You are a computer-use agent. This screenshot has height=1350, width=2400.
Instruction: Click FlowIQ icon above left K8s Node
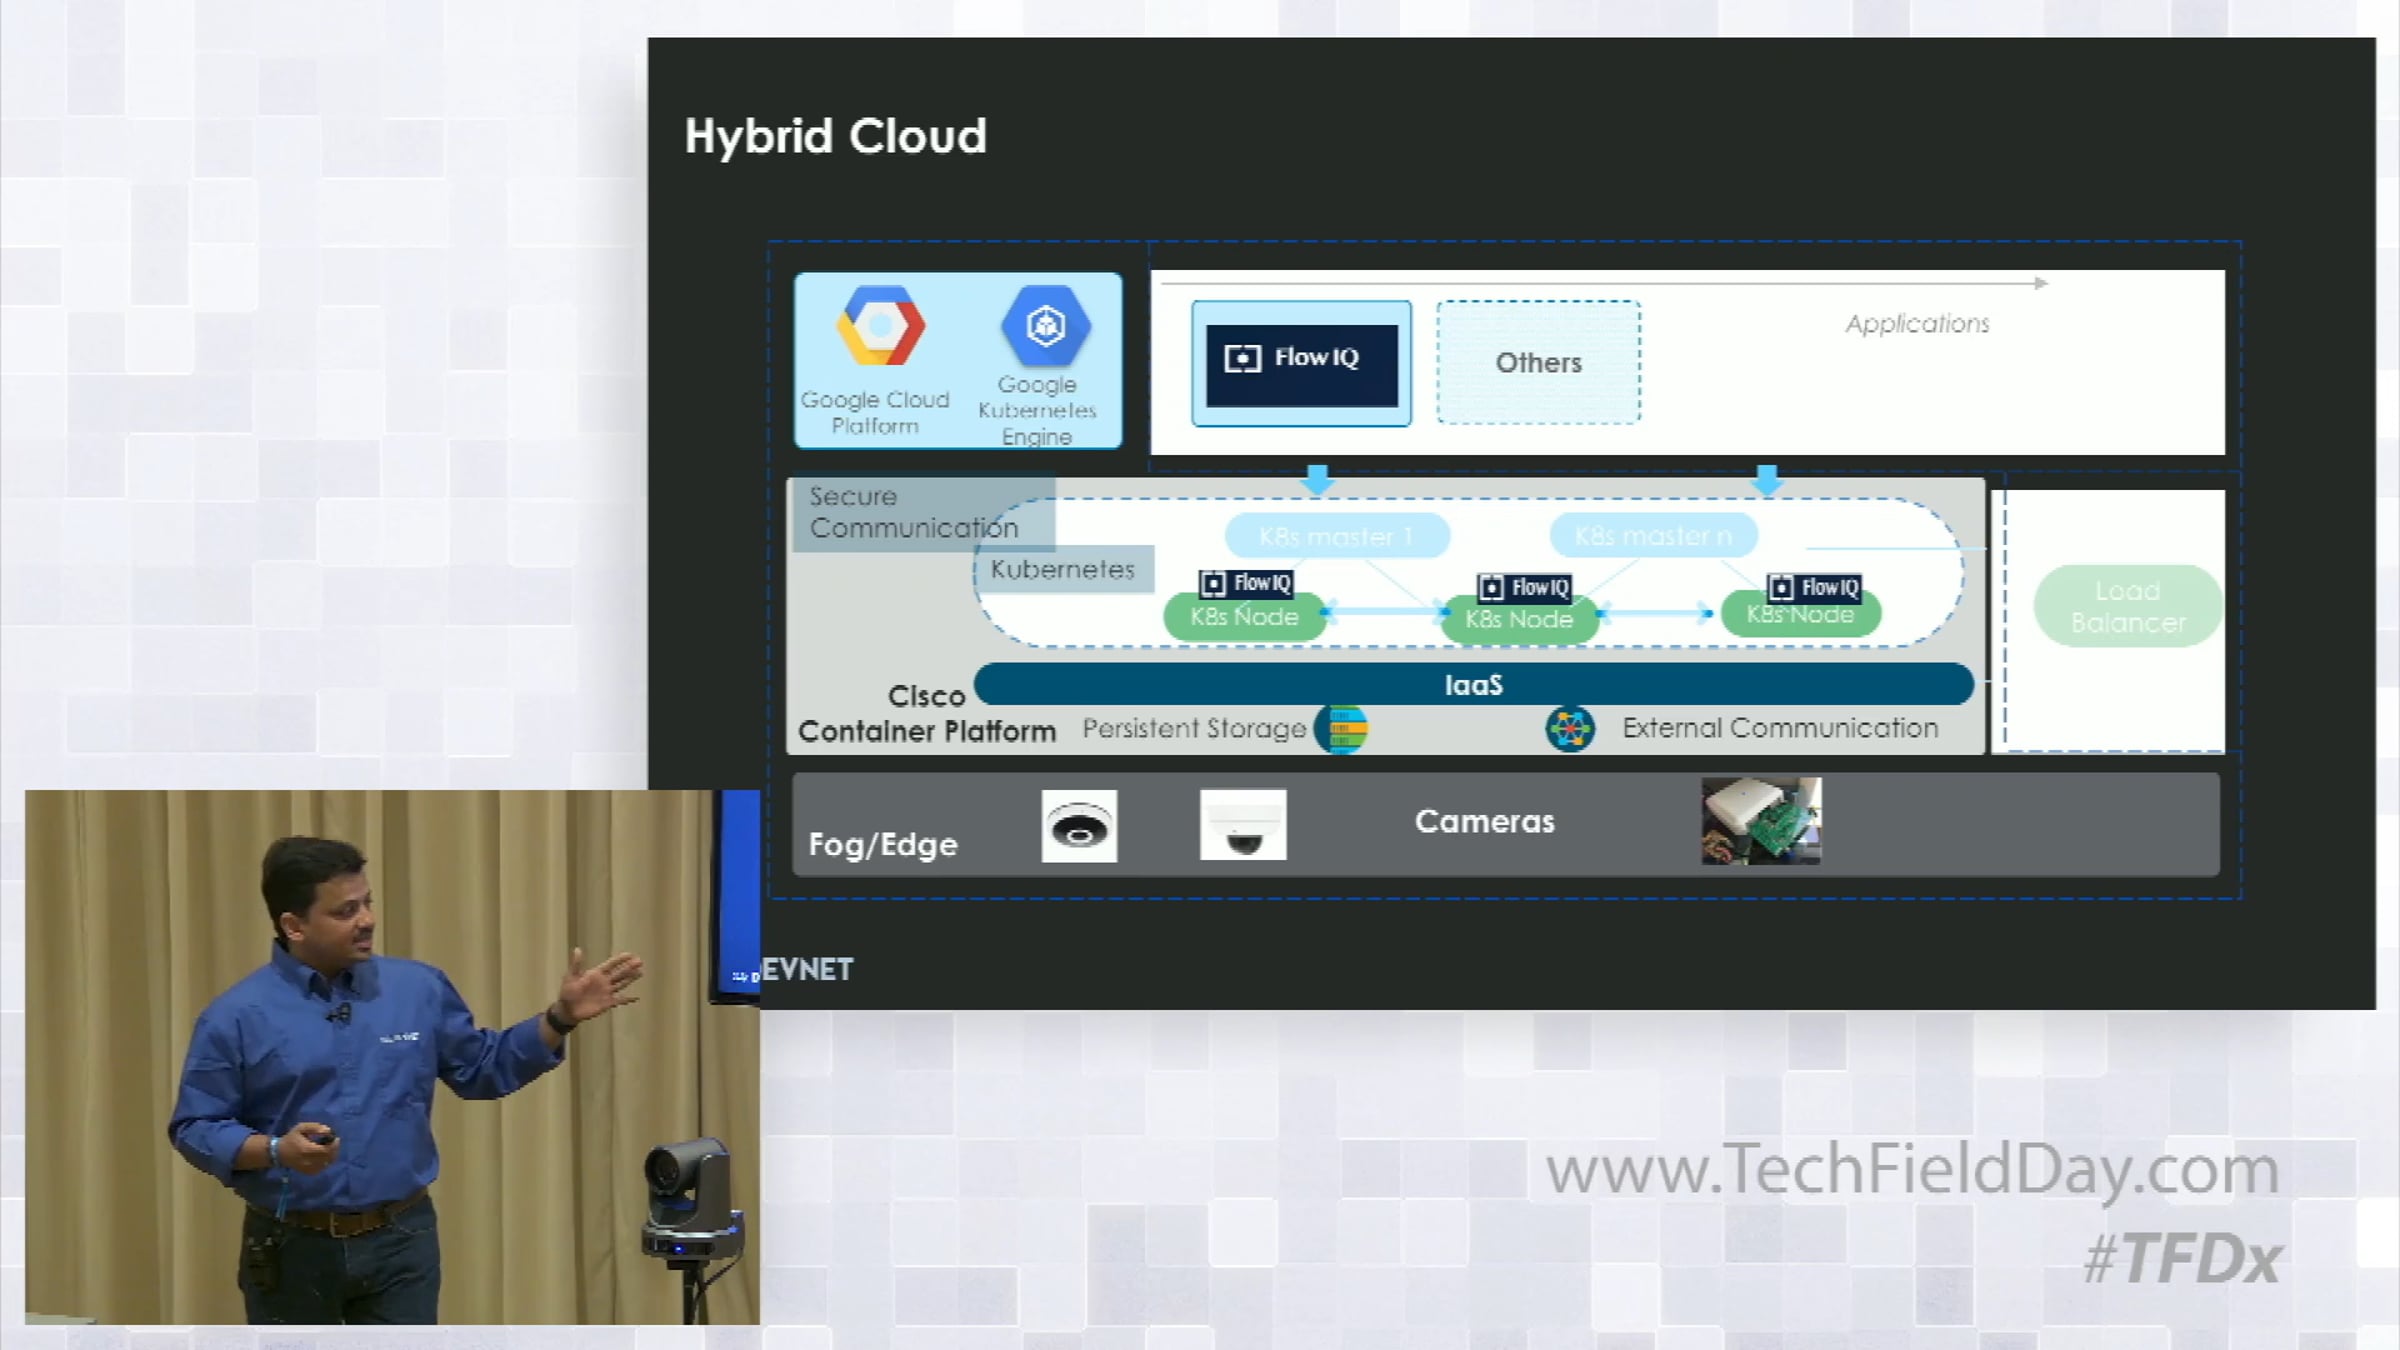click(x=1246, y=583)
